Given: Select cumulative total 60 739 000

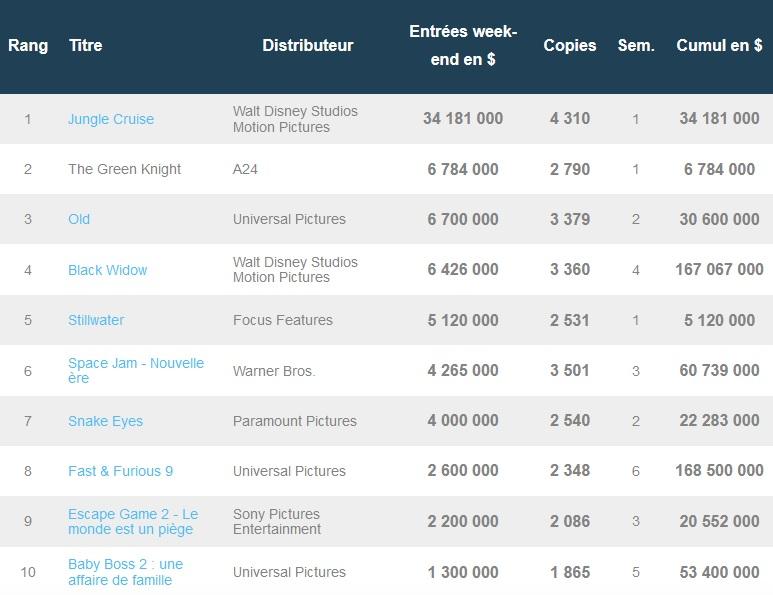Looking at the screenshot, I should 719,371.
